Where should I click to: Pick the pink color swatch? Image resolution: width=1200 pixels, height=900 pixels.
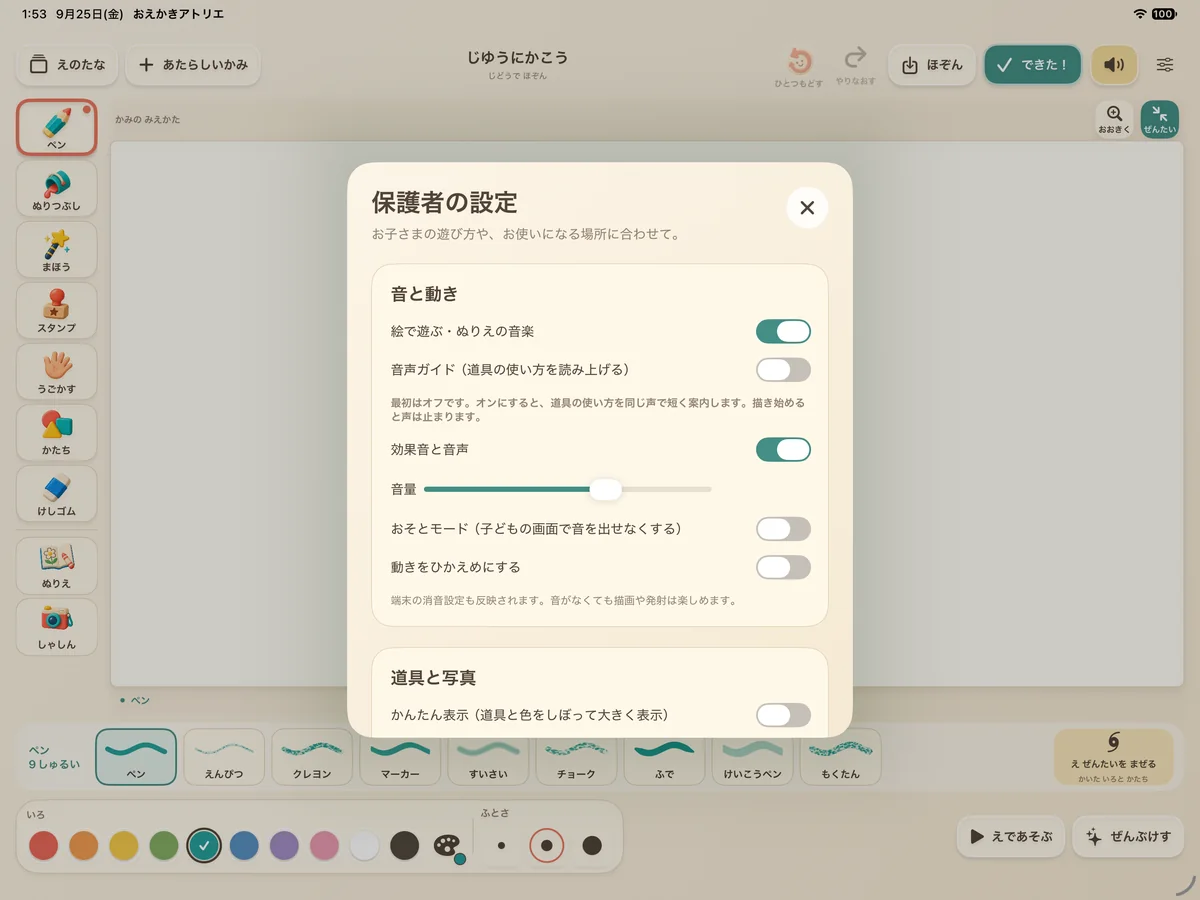click(x=324, y=846)
